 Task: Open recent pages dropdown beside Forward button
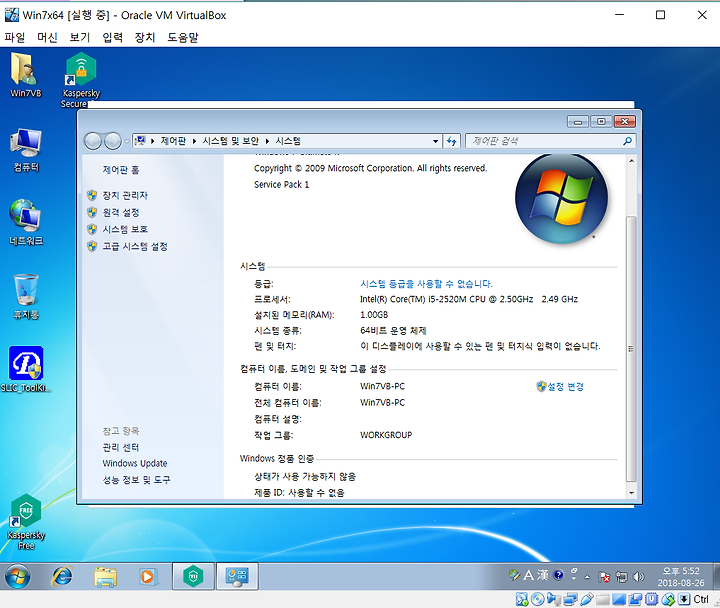[x=126, y=141]
